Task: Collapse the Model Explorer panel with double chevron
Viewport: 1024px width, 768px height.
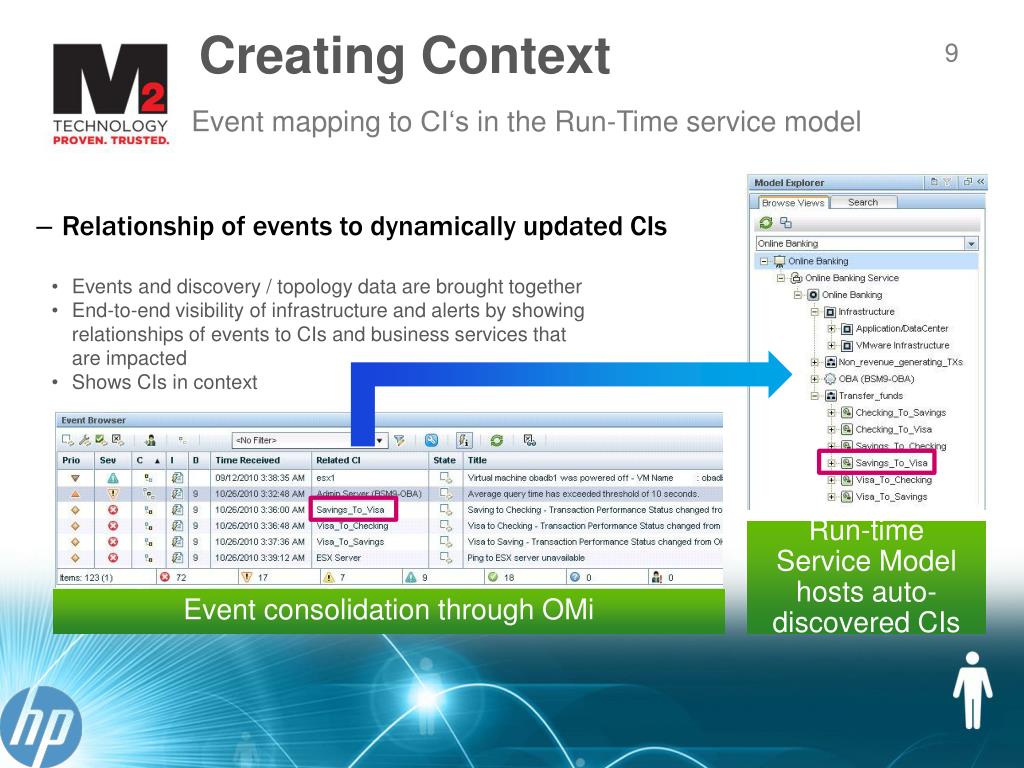Action: (x=981, y=182)
